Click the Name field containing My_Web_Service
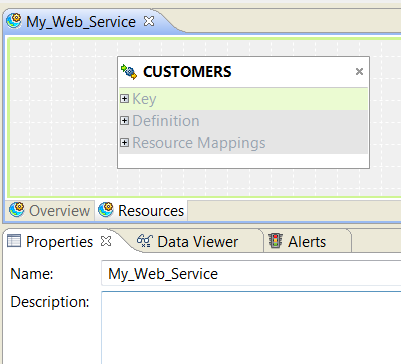This screenshot has width=401, height=364. point(251,273)
